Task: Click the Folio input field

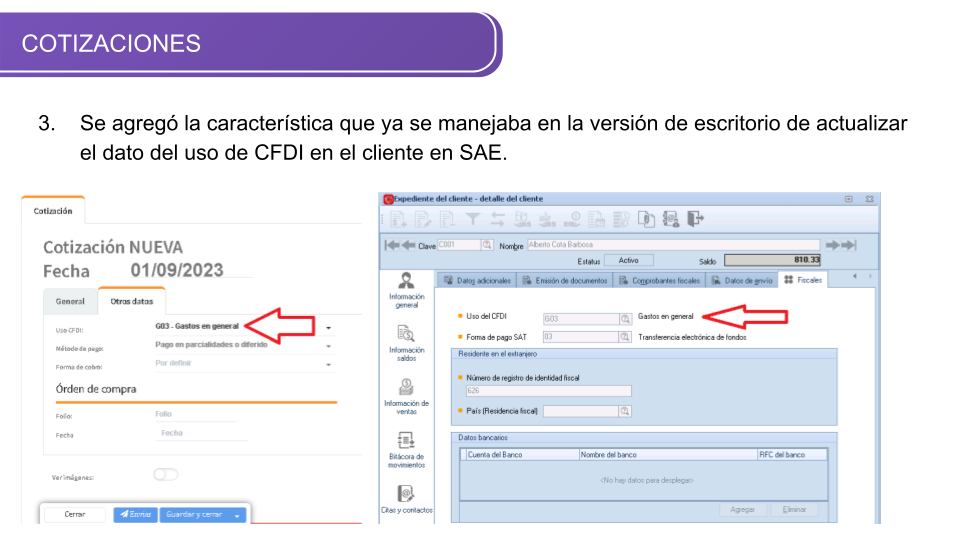Action: (195, 414)
